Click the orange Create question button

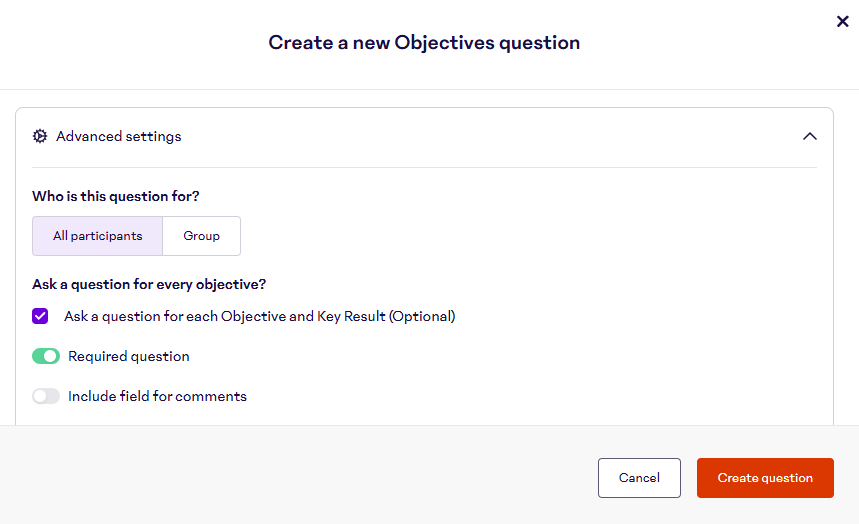765,478
